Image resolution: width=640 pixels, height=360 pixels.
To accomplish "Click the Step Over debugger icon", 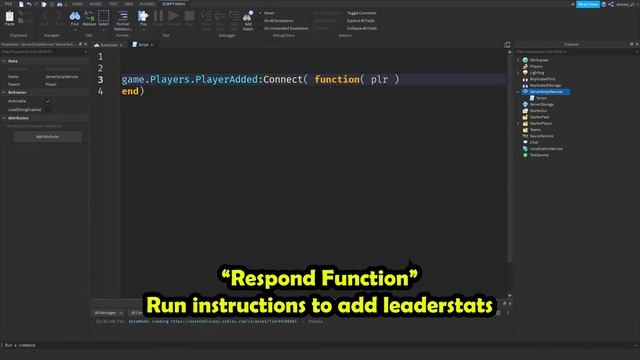I will (220, 16).
